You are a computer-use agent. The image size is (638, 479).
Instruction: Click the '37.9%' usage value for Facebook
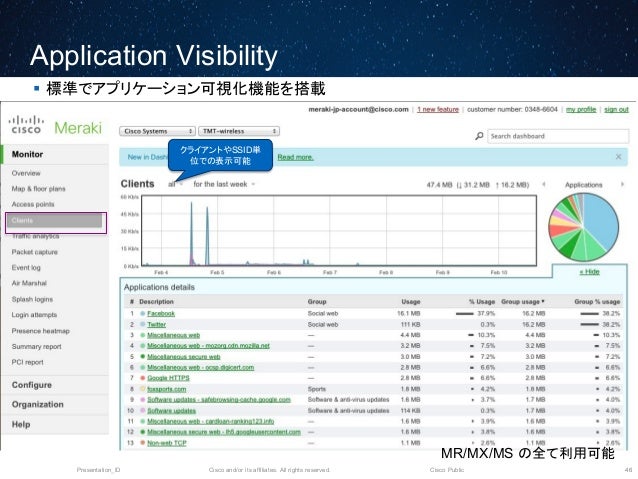[486, 313]
